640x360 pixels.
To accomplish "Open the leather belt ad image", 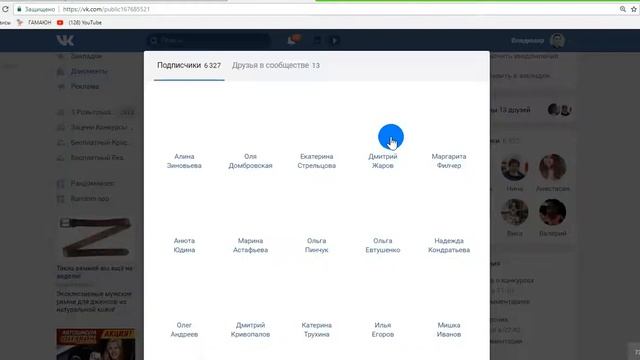I will 96,238.
